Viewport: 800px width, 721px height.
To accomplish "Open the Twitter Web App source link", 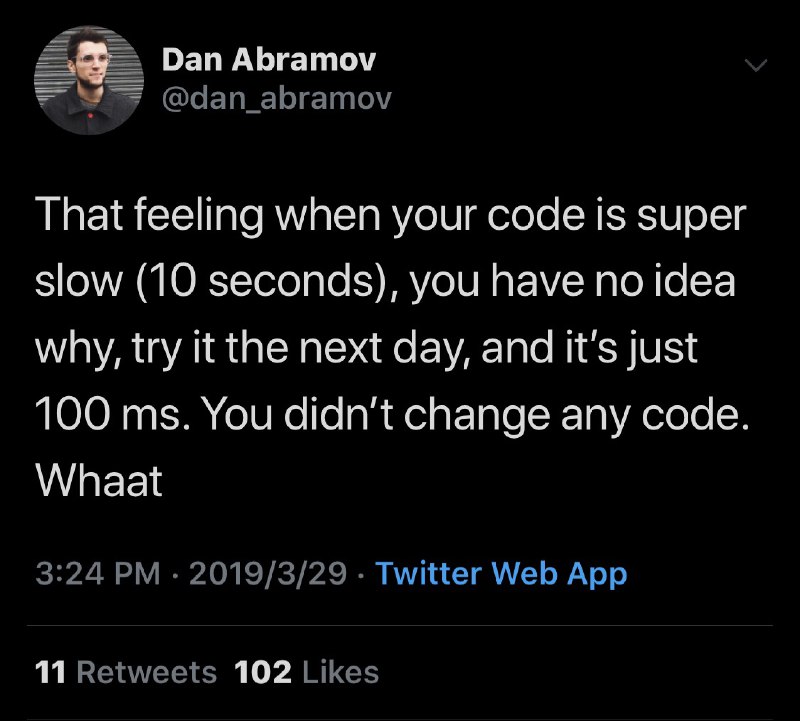I will click(x=501, y=574).
